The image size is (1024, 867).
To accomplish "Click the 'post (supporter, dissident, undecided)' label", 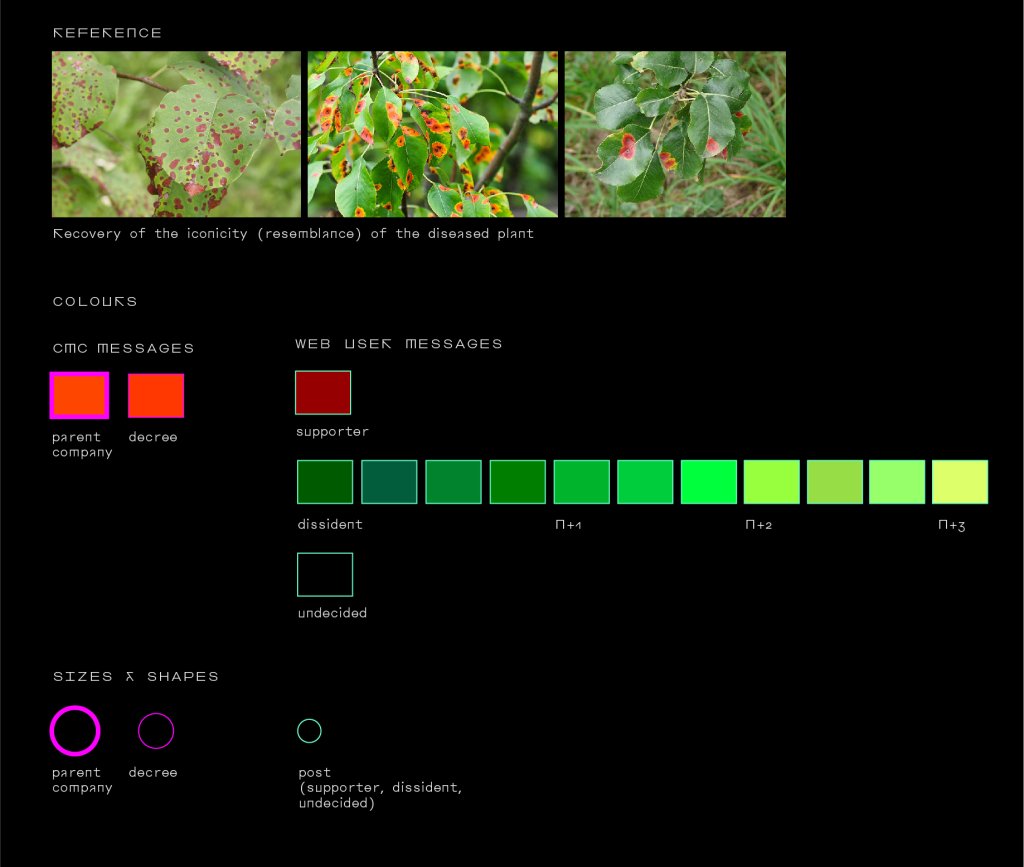I will [x=380, y=788].
